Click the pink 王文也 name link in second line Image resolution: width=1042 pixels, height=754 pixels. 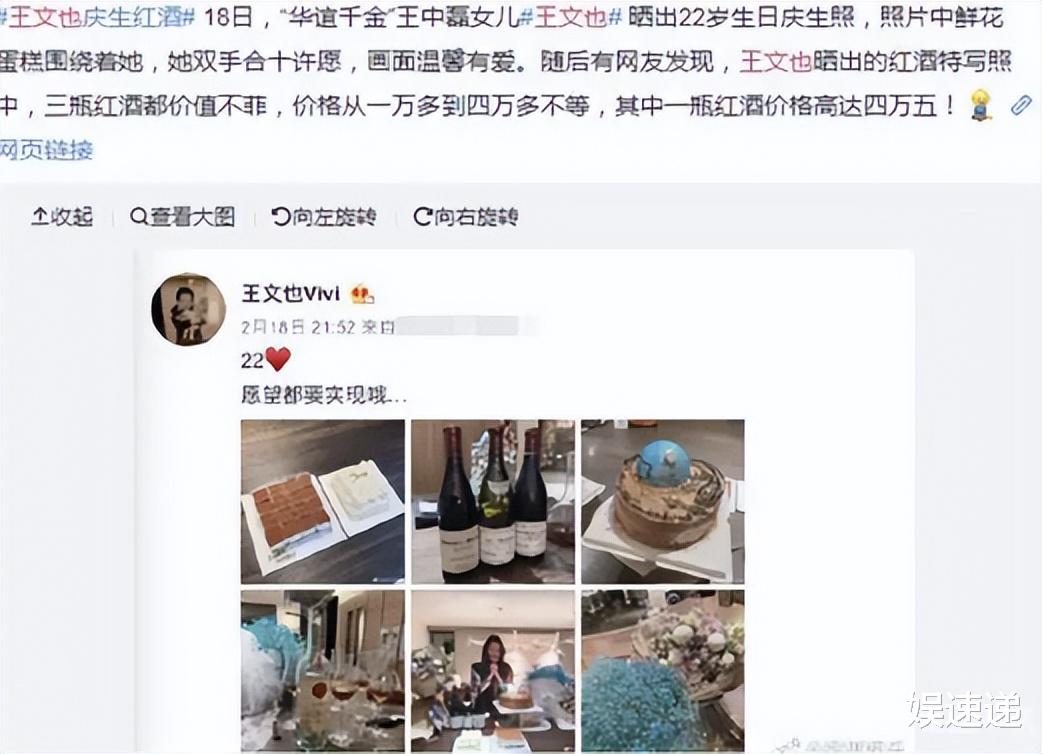(776, 62)
